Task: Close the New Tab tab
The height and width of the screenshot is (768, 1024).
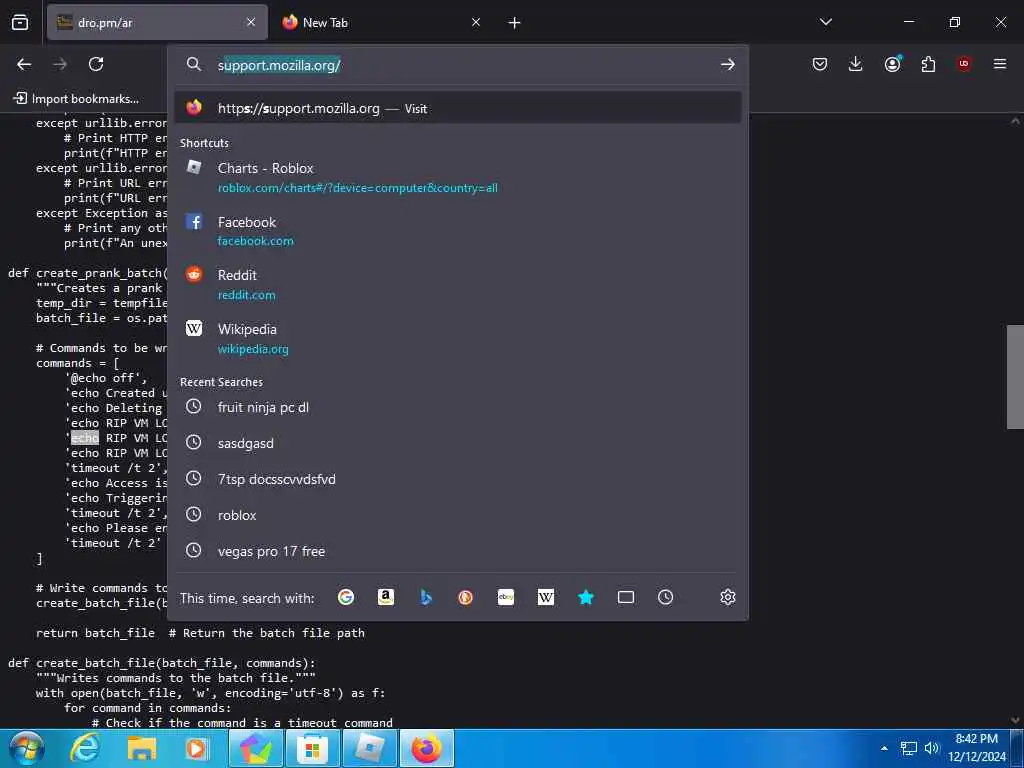Action: (476, 22)
